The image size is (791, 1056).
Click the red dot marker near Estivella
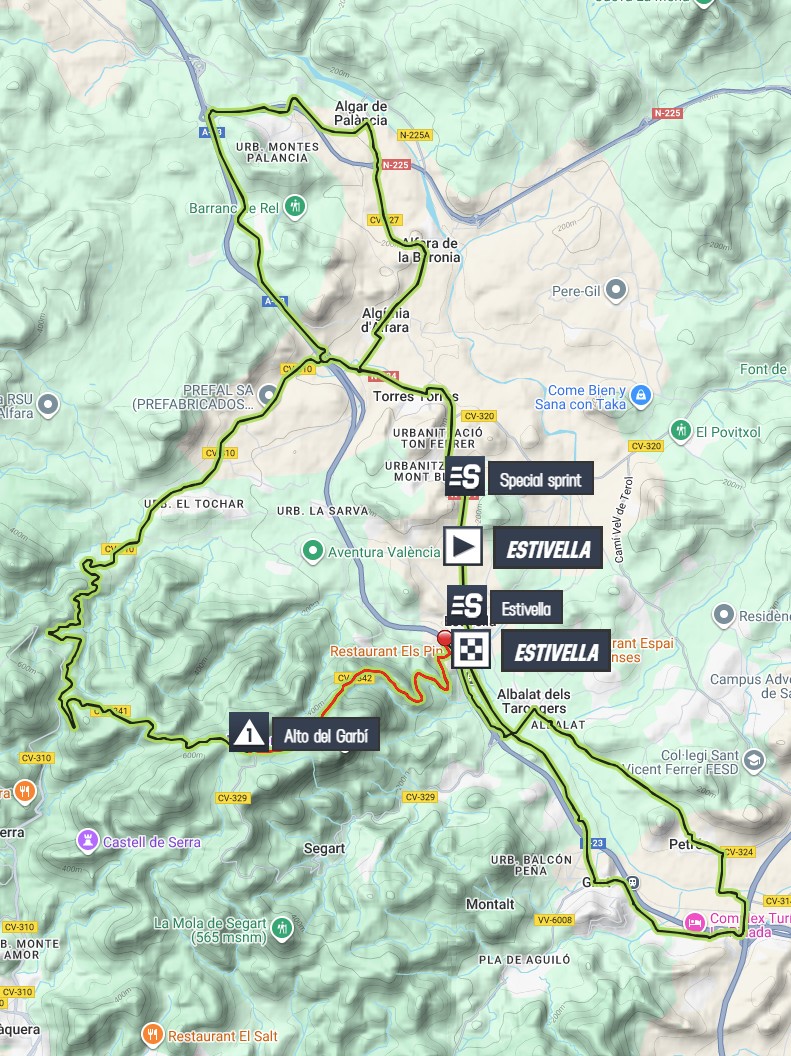(x=444, y=638)
